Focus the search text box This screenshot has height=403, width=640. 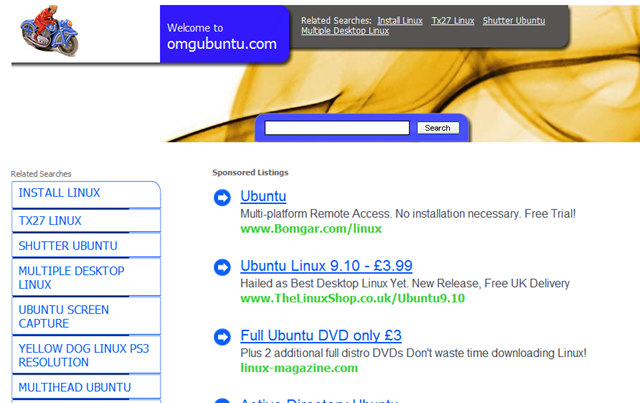tap(337, 128)
